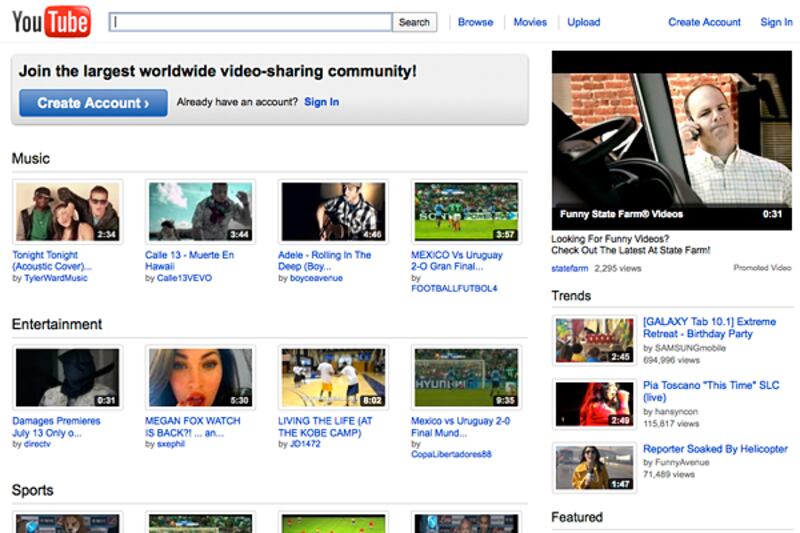The width and height of the screenshot is (800, 533).
Task: Click Mexico vs Uruguay 2-0 Final Mund title
Action: [460, 427]
